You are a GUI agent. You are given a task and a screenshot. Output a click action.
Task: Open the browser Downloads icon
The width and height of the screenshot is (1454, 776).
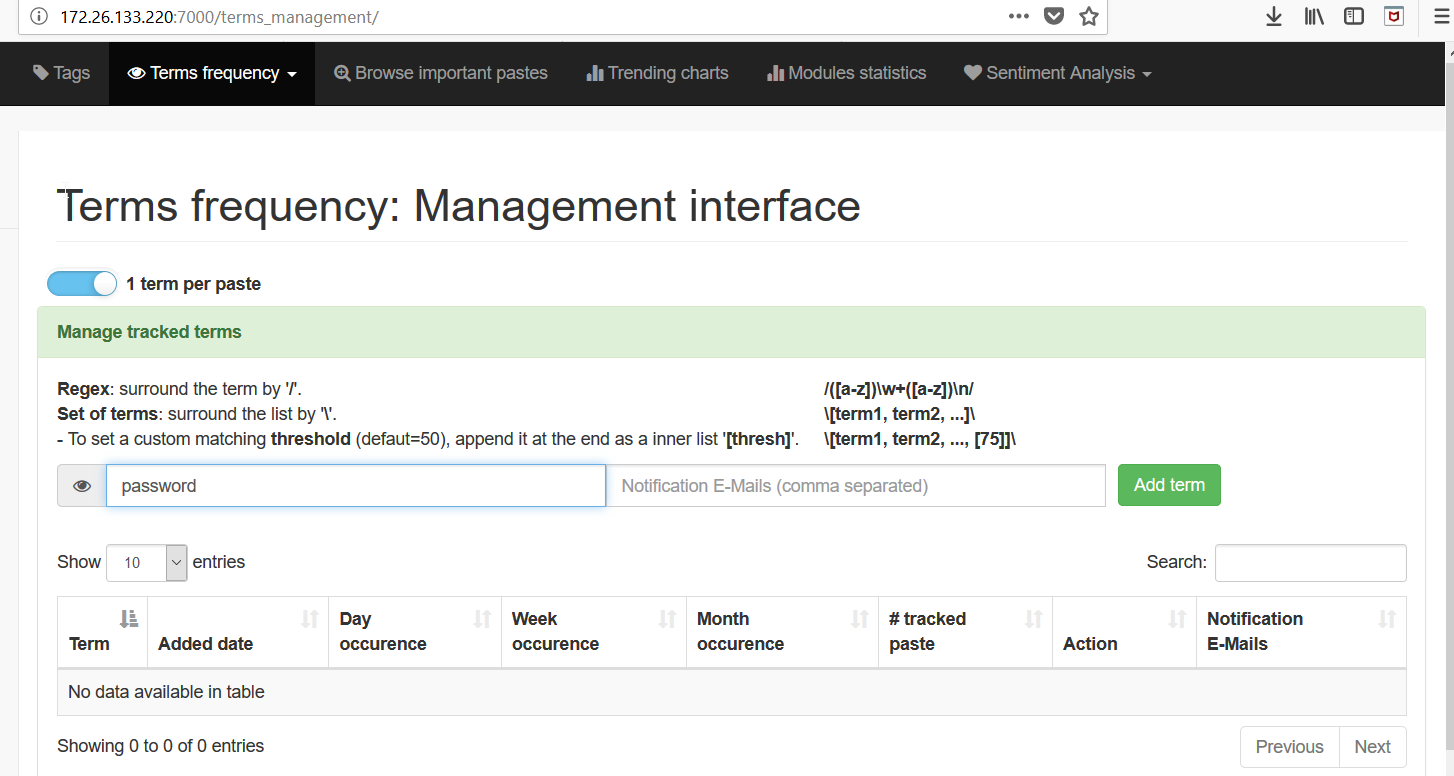pos(1273,16)
